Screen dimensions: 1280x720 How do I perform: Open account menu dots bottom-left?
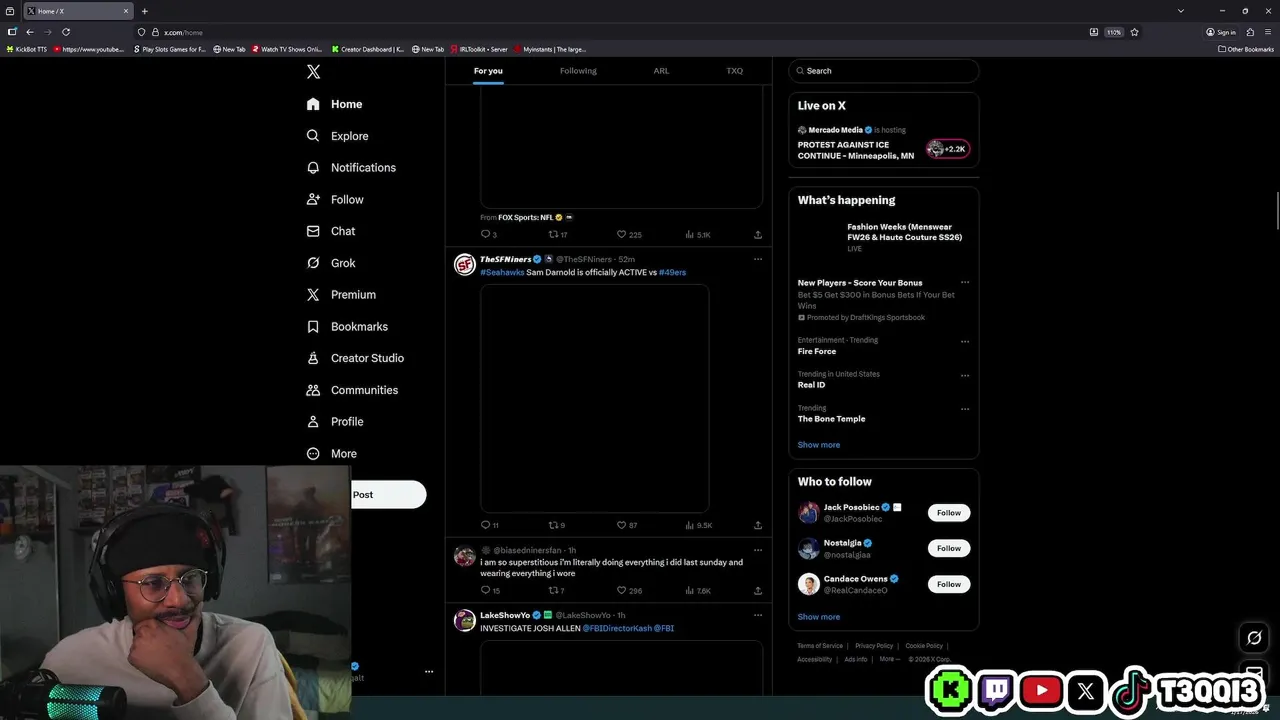pyautogui.click(x=429, y=671)
